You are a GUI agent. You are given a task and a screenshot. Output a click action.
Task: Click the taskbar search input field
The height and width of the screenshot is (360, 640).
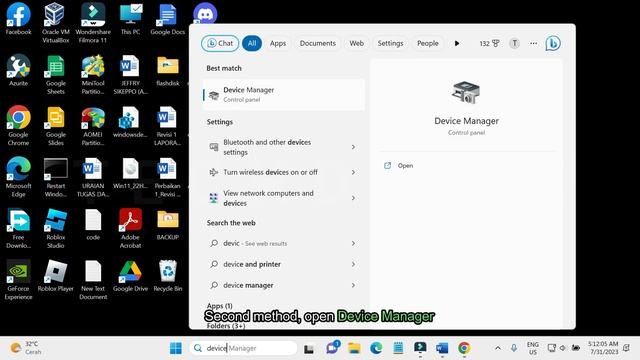pyautogui.click(x=243, y=348)
